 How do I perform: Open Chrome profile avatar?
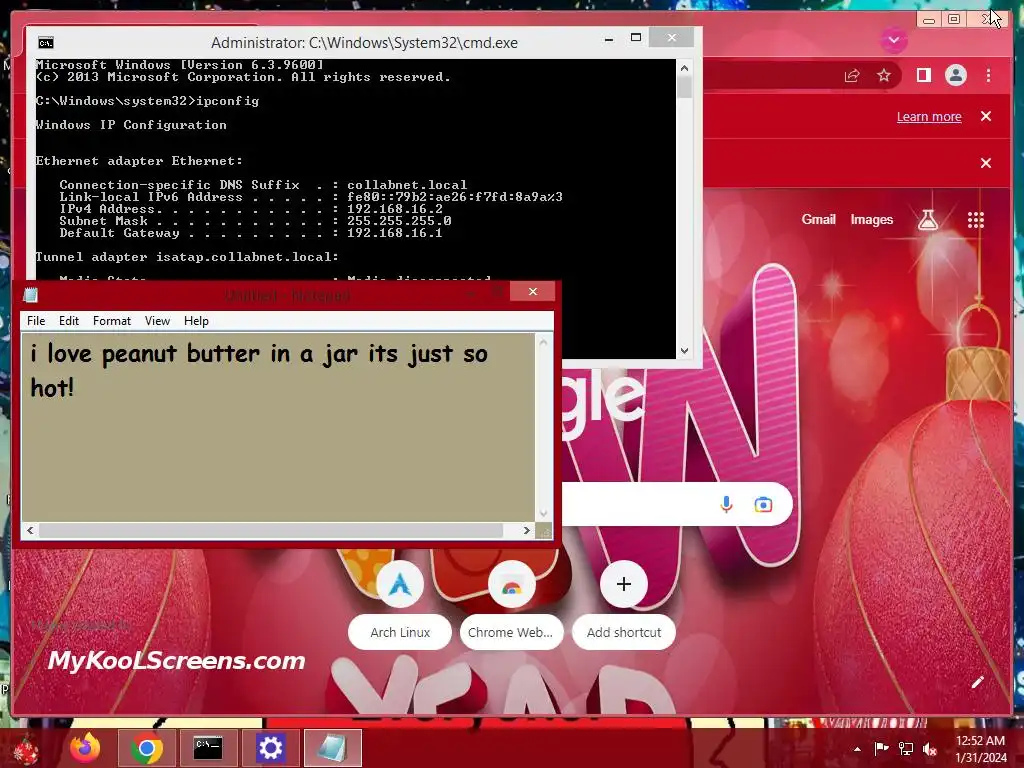955,76
